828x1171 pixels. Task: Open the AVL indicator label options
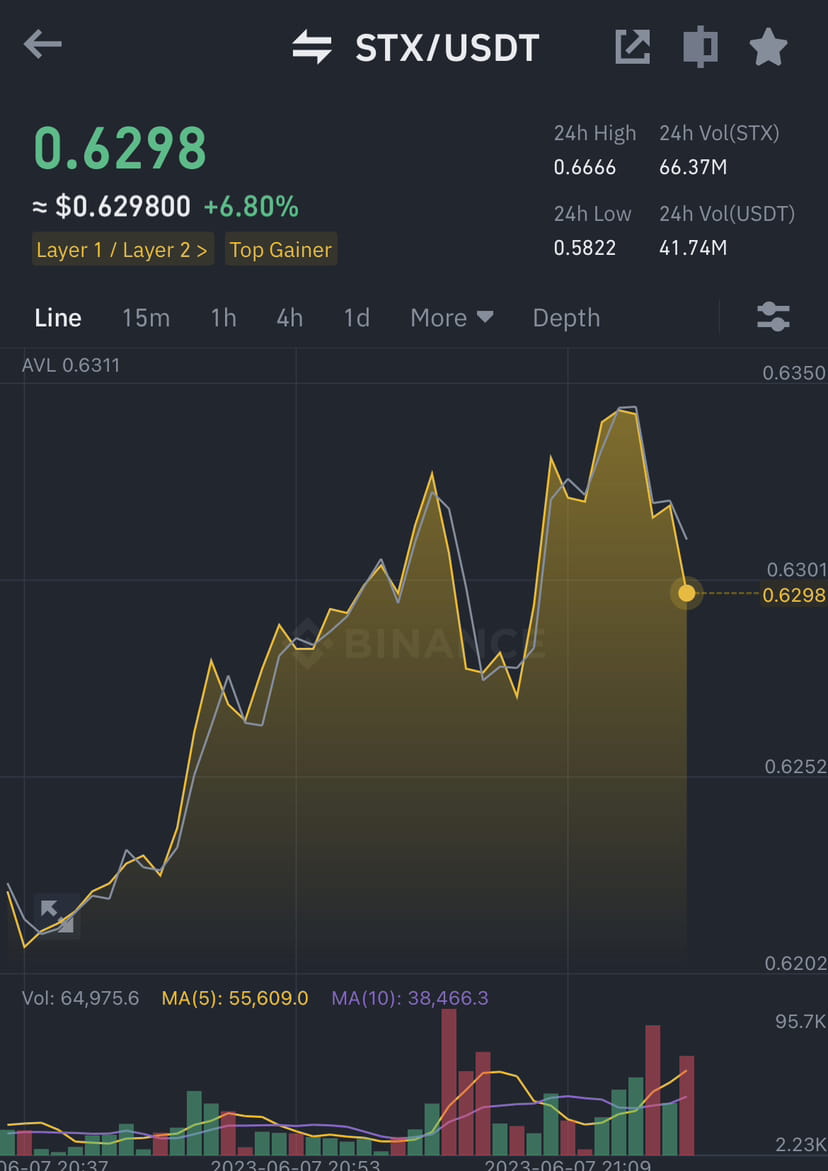[70, 365]
